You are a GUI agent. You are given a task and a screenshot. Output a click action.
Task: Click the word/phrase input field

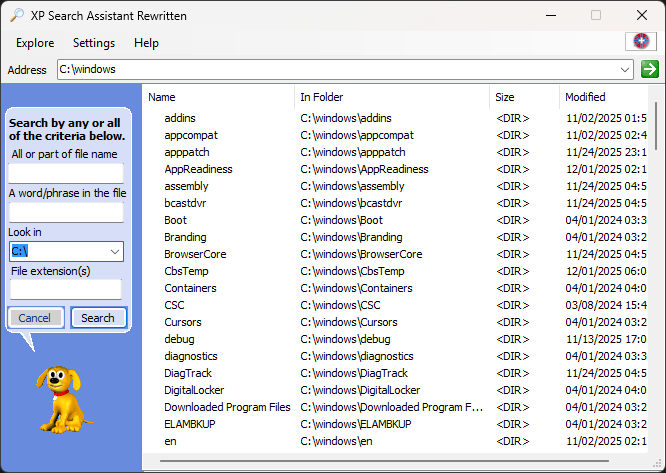[66, 212]
